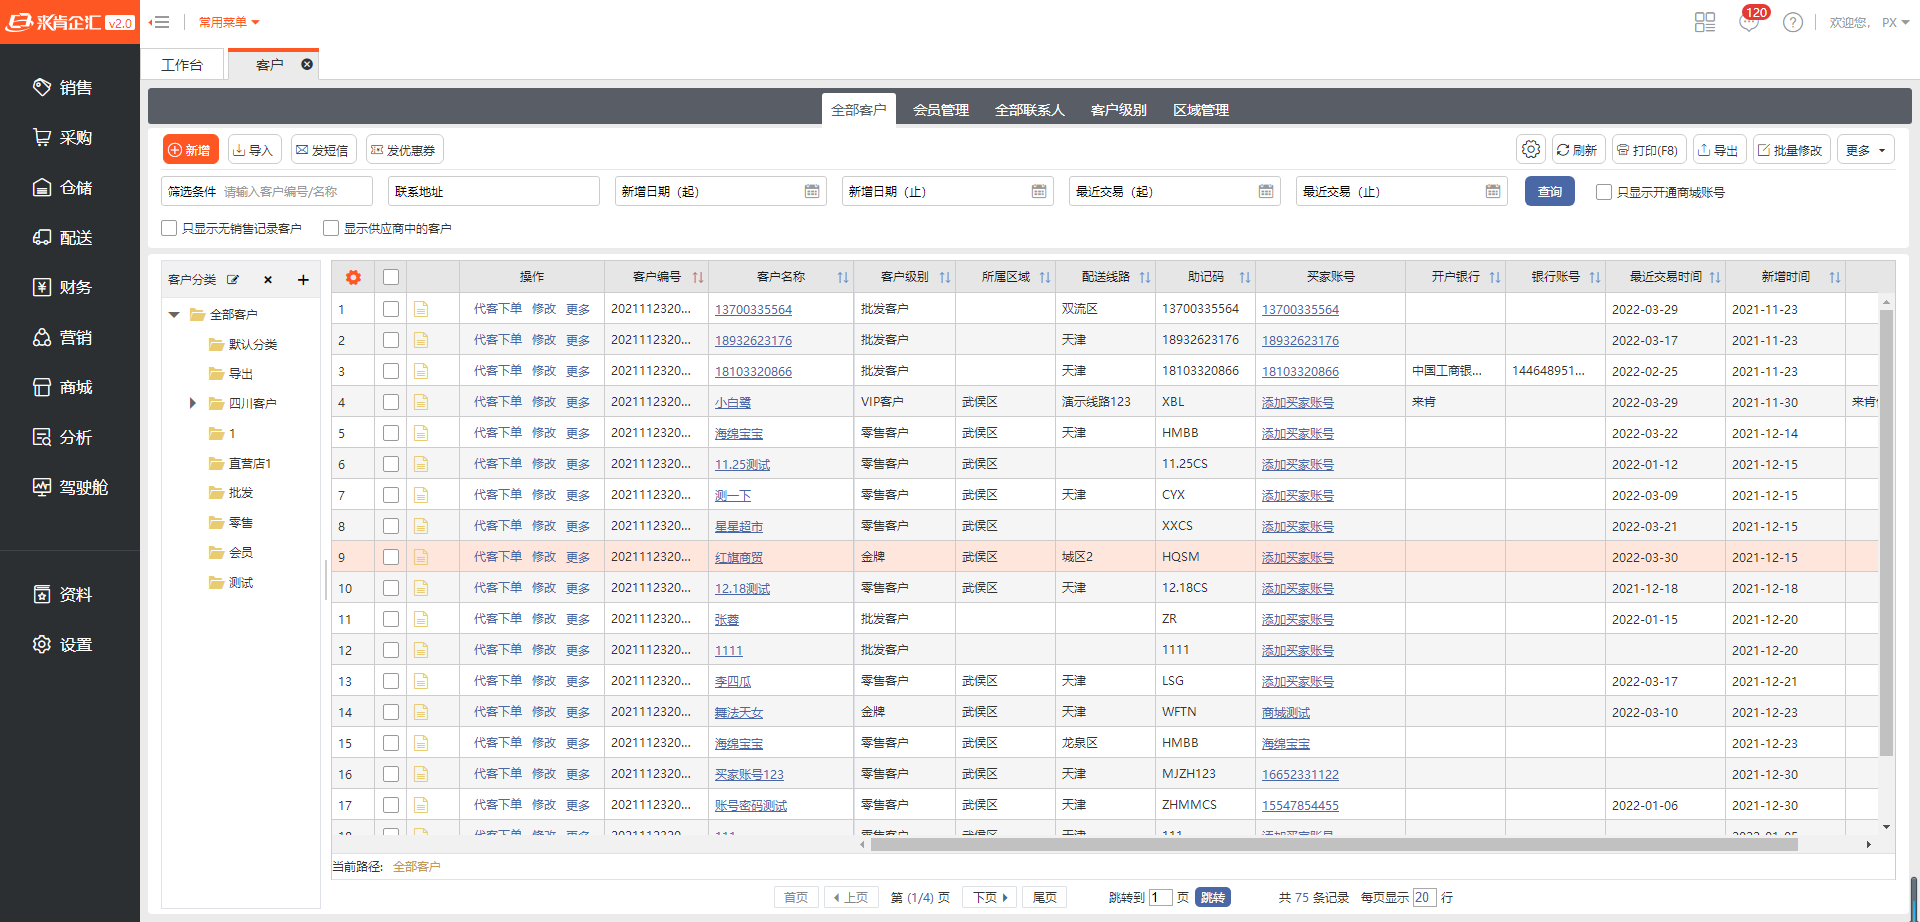
Task: Toggle 只显示无销售记录客户 checkbox
Action: pyautogui.click(x=170, y=228)
